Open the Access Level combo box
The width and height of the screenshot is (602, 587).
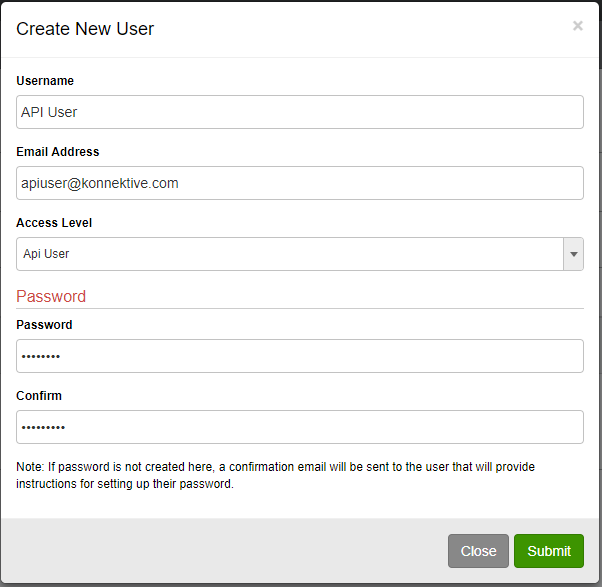(x=299, y=254)
